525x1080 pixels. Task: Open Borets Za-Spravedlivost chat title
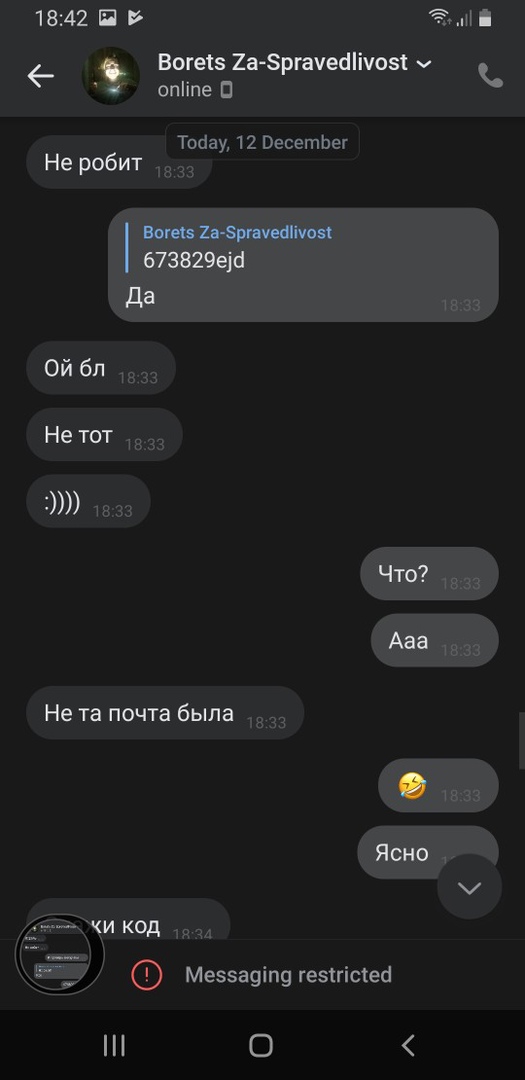(282, 63)
